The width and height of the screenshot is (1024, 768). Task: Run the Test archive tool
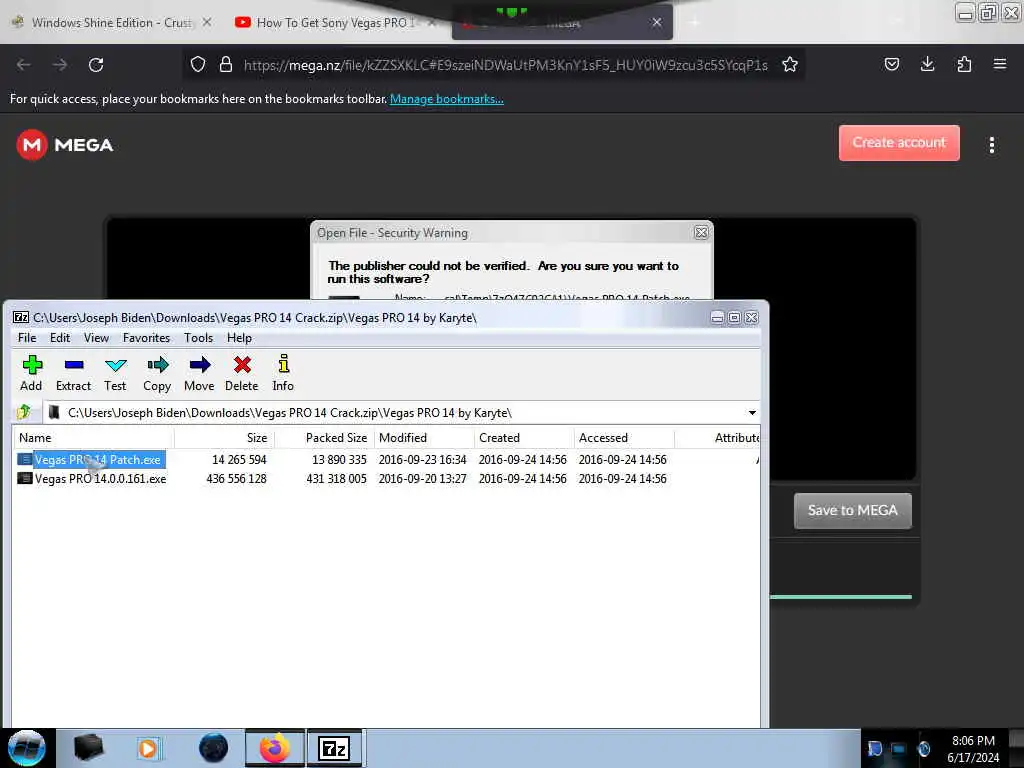(x=115, y=373)
